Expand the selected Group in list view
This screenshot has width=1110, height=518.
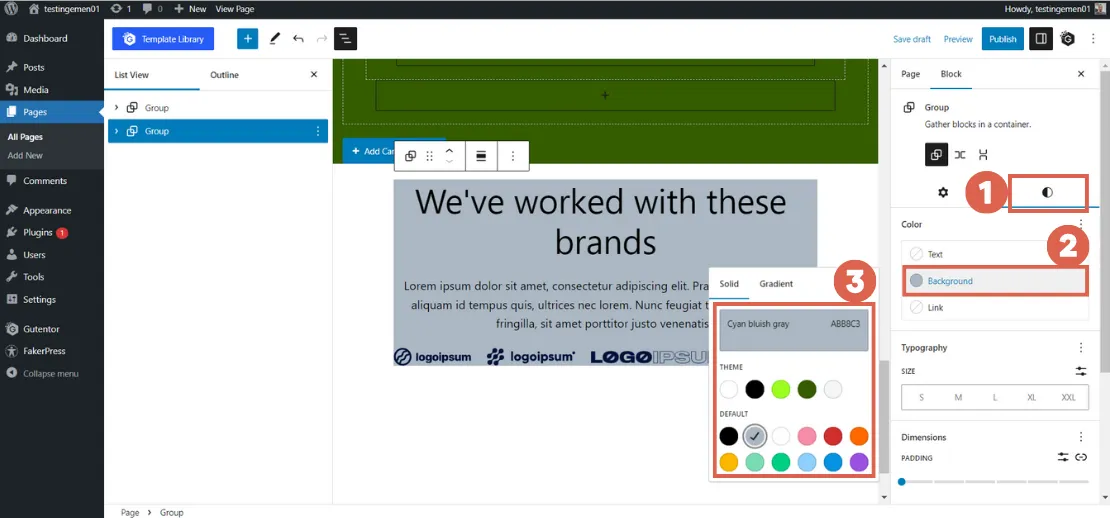[116, 131]
